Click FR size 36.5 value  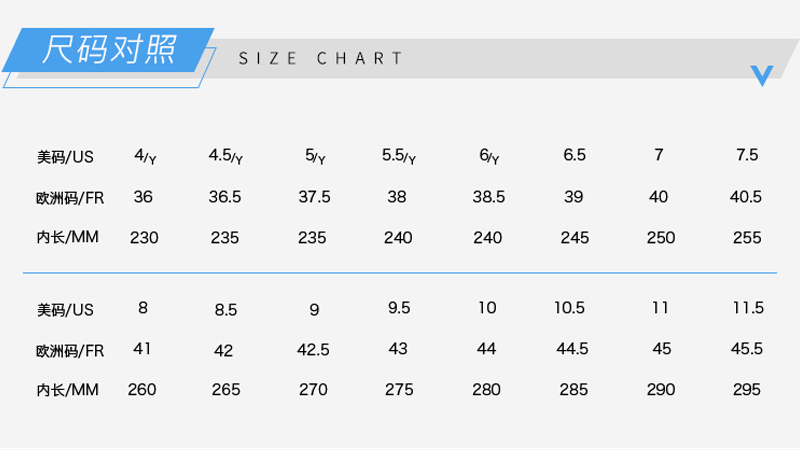pyautogui.click(x=224, y=197)
